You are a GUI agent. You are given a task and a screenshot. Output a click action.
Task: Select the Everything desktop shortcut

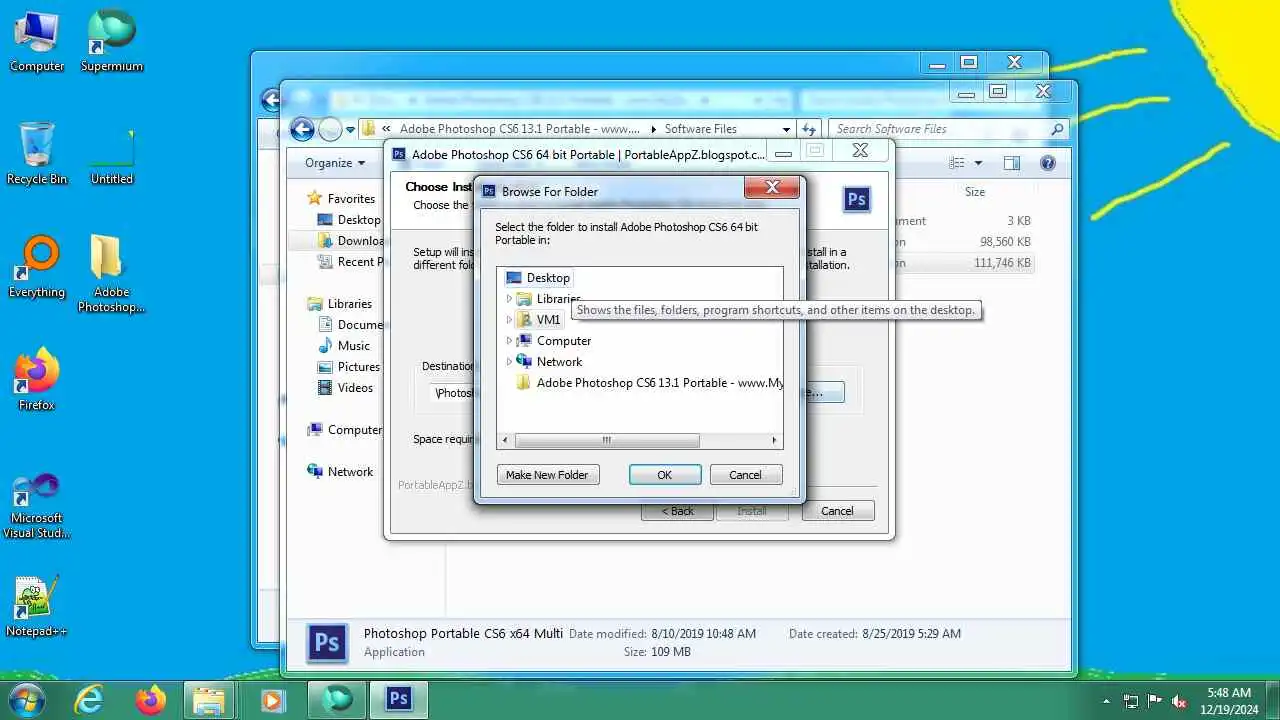coord(37,267)
